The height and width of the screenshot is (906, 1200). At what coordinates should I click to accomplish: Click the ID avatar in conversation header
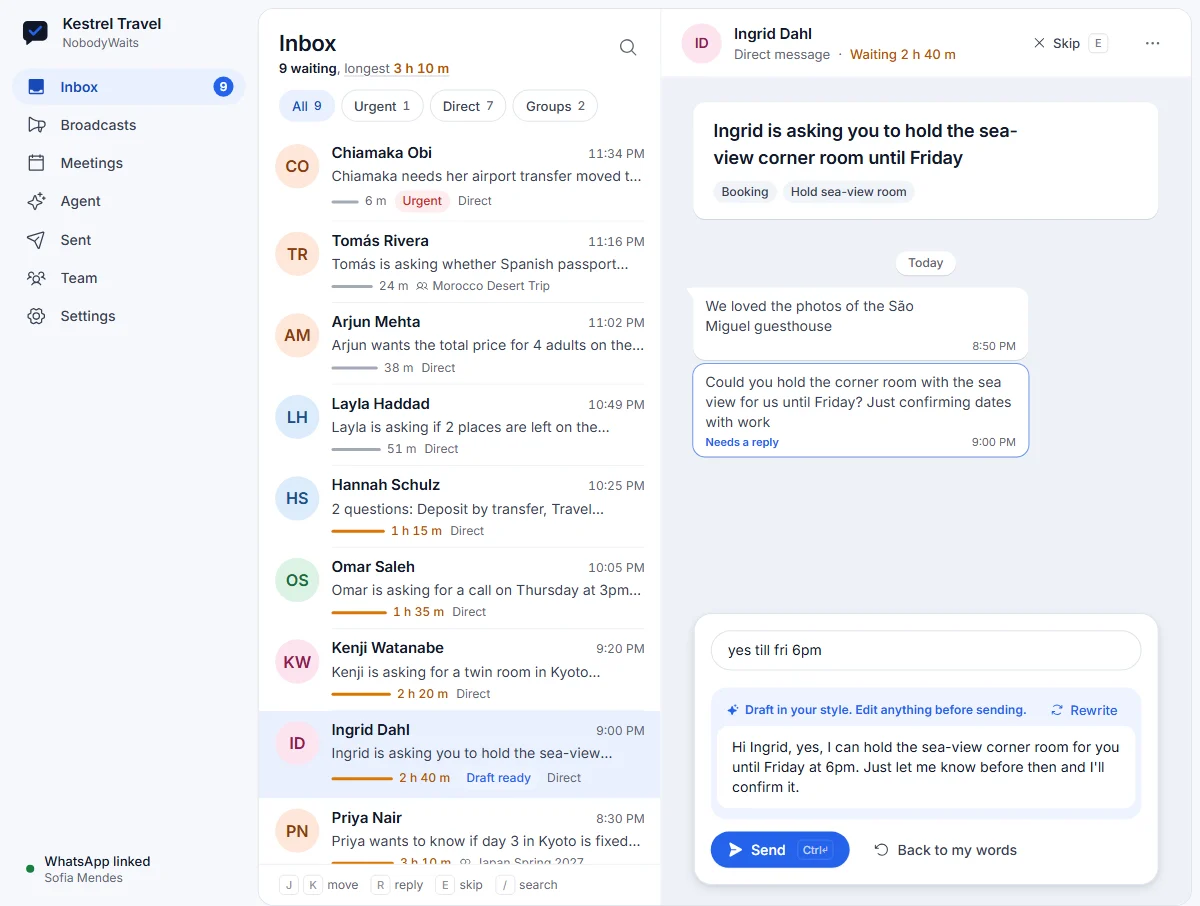coord(701,43)
